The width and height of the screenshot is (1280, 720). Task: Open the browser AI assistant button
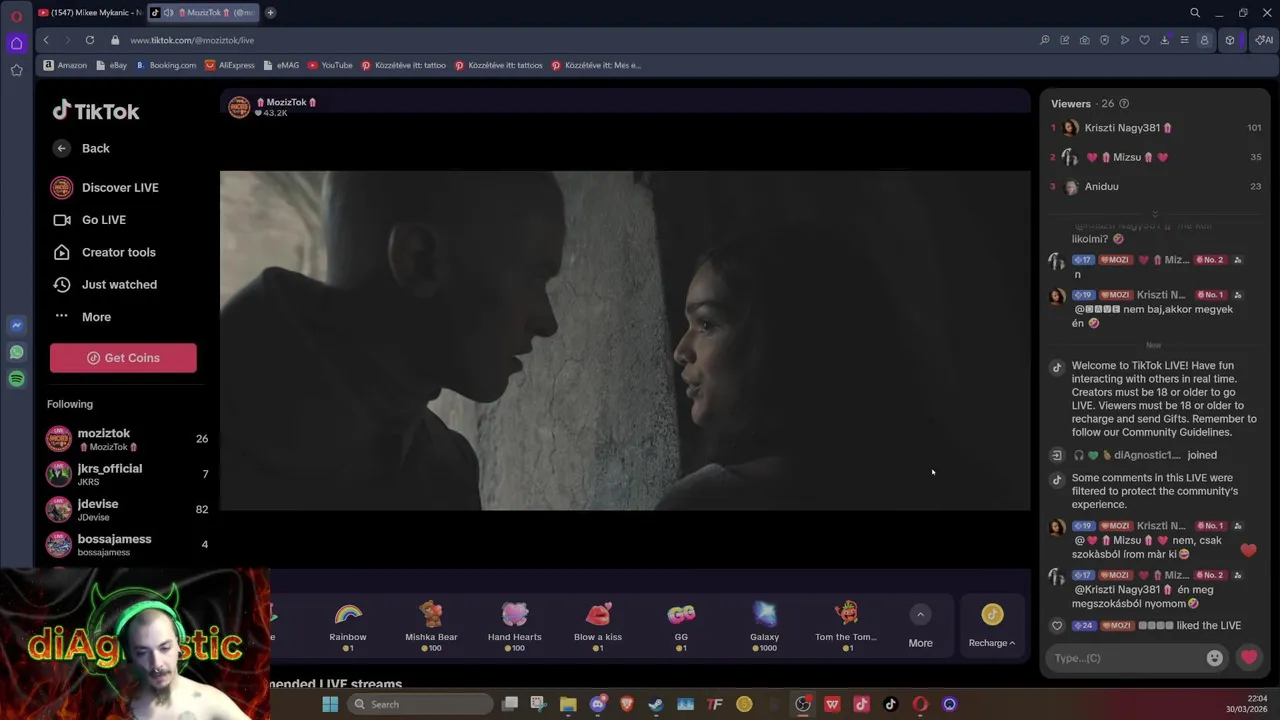point(1264,40)
